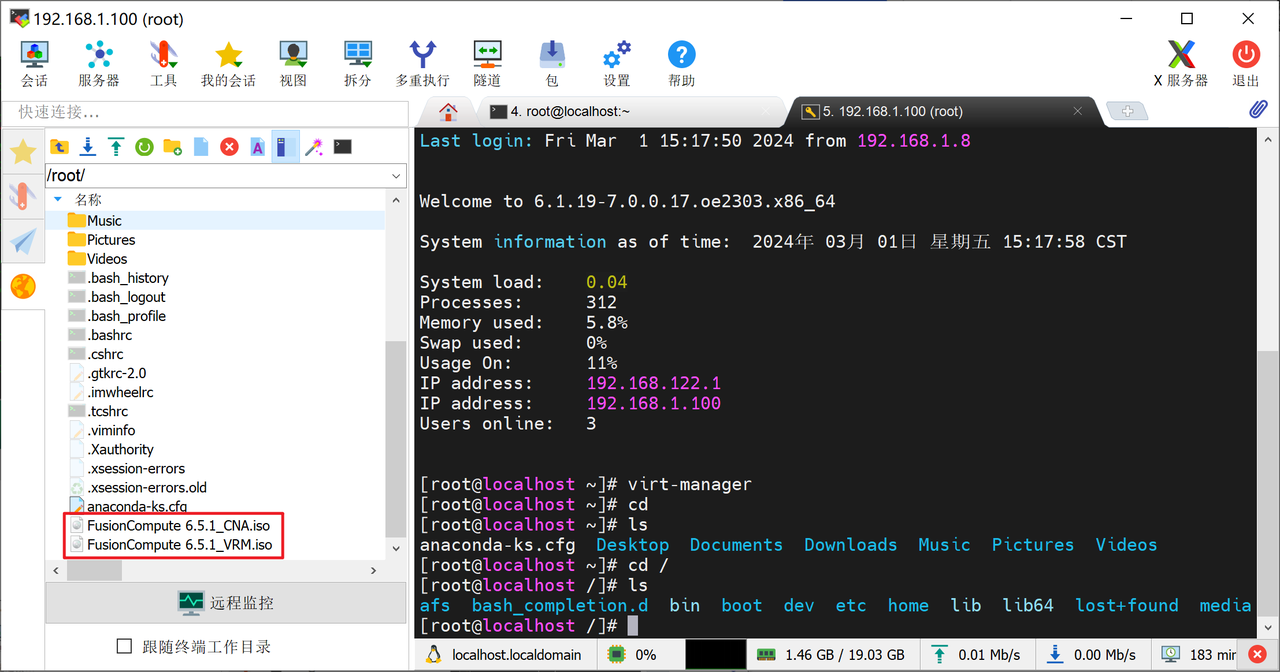1280x672 pixels.
Task: Open the 多重执行 MultiExec tool
Action: [422, 63]
